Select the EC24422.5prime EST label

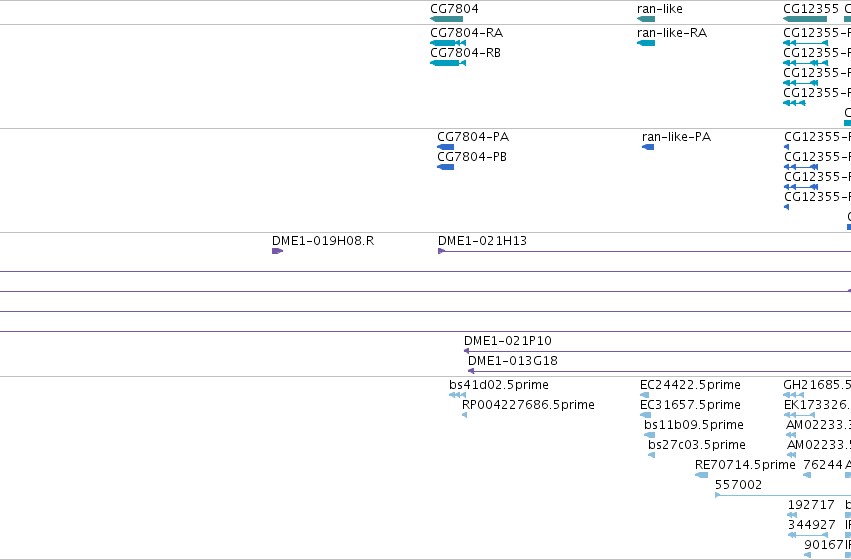(x=690, y=385)
